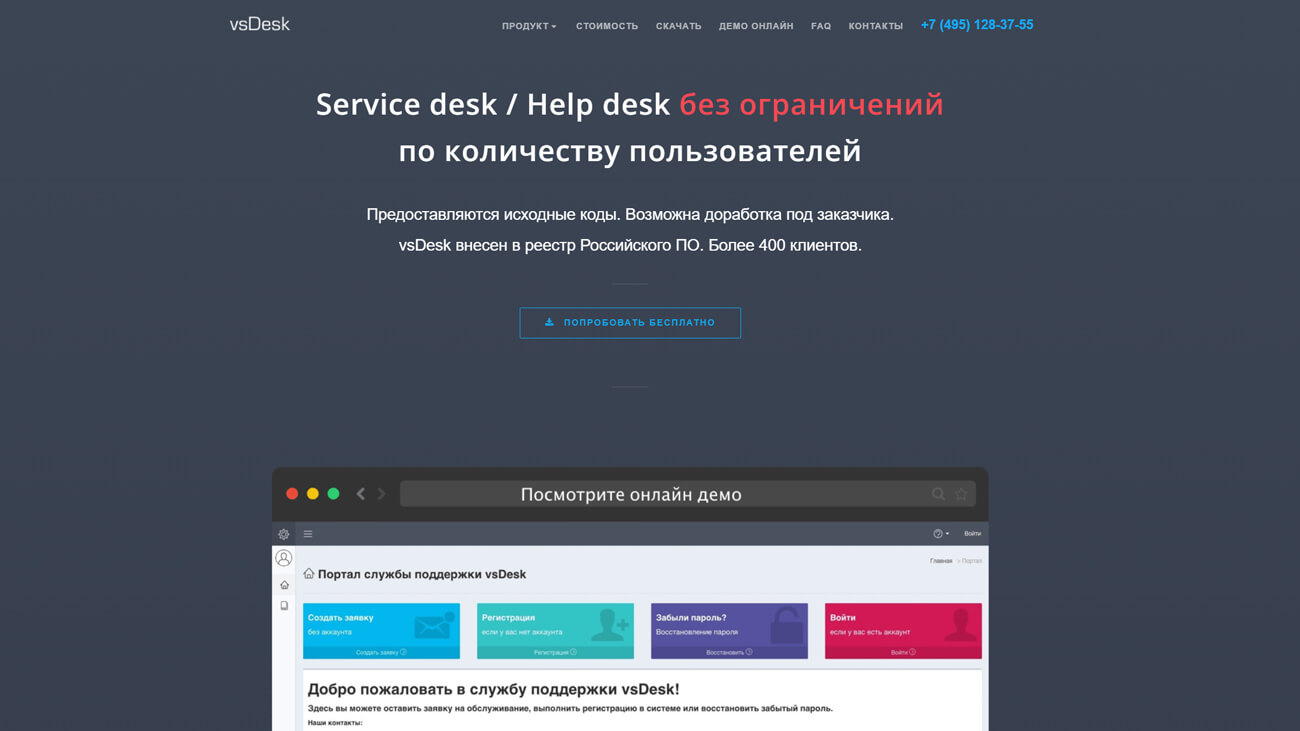This screenshot has height=731, width=1300.
Task: Click the search magnifier in the browser bar
Action: pos(937,493)
